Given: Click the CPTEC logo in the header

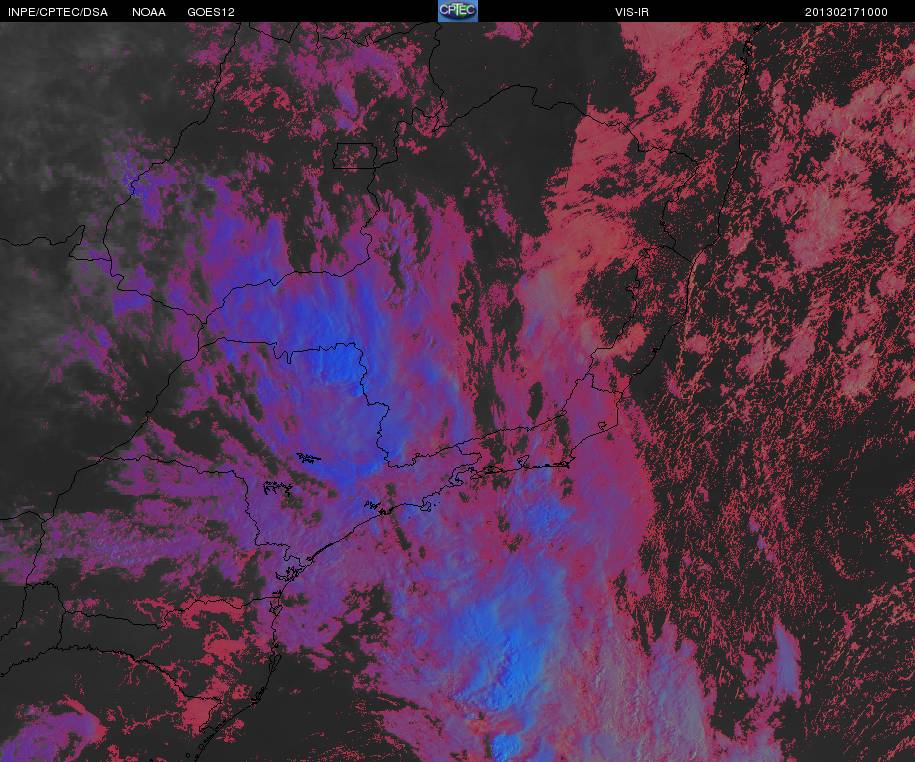Looking at the screenshot, I should tap(458, 11).
